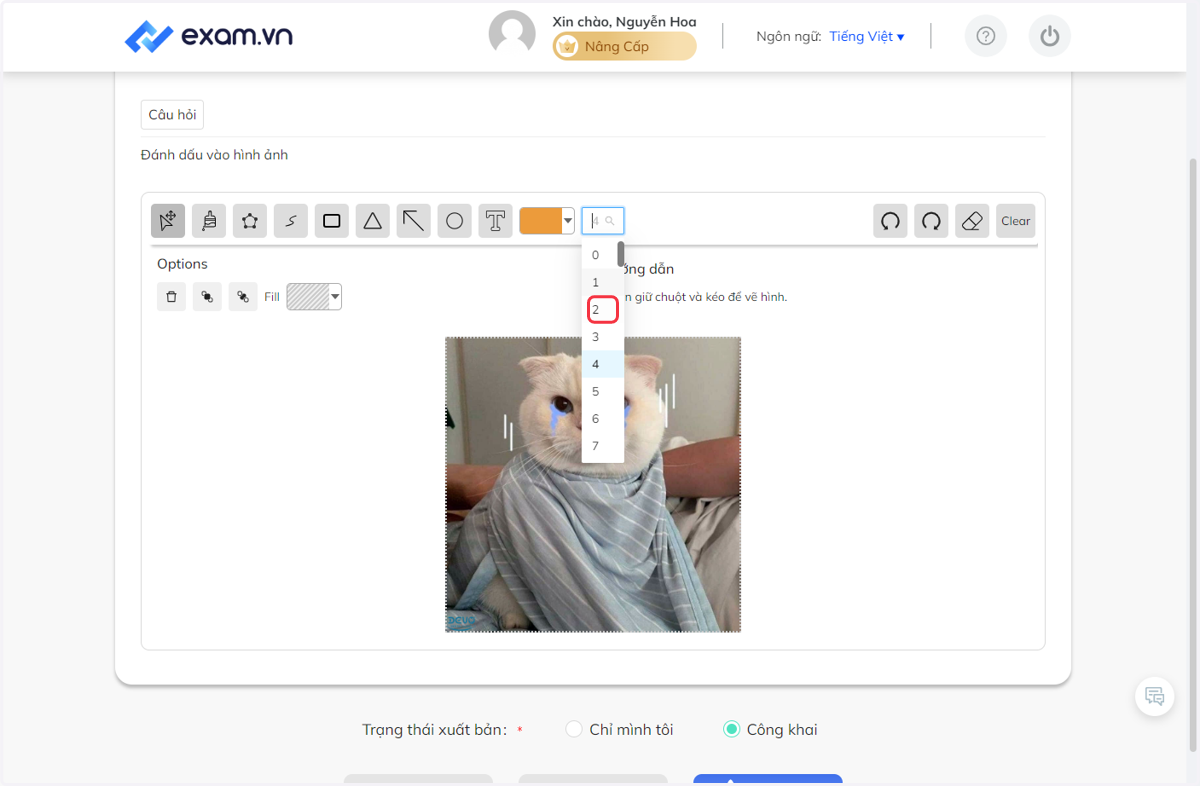Click the power logout icon
The width and height of the screenshot is (1200, 786).
pos(1050,37)
